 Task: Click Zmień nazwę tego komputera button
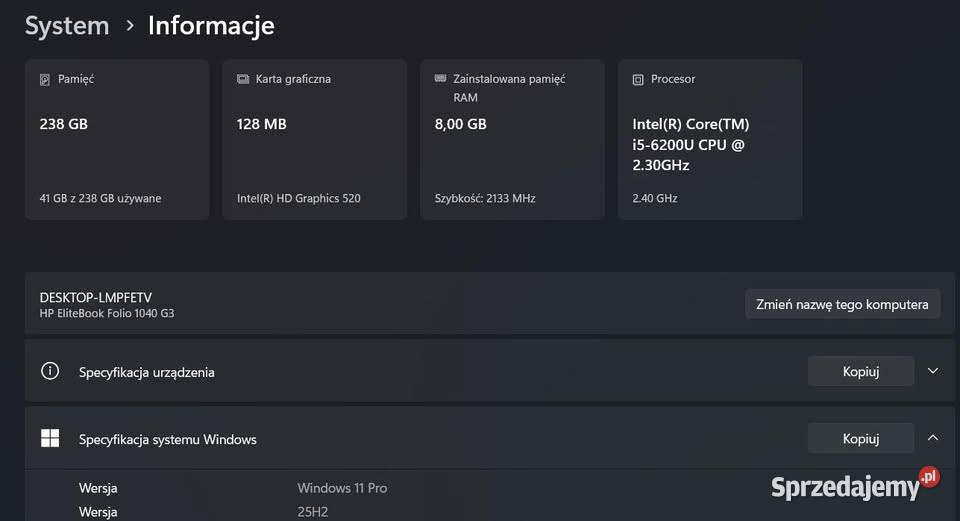click(x=842, y=304)
